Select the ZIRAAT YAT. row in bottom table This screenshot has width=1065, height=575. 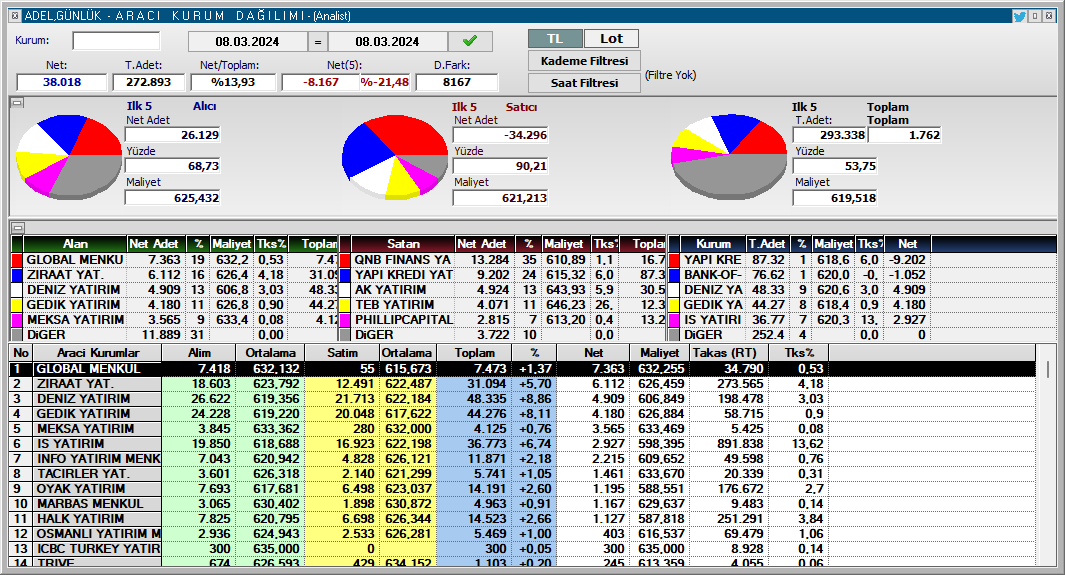pos(522,384)
